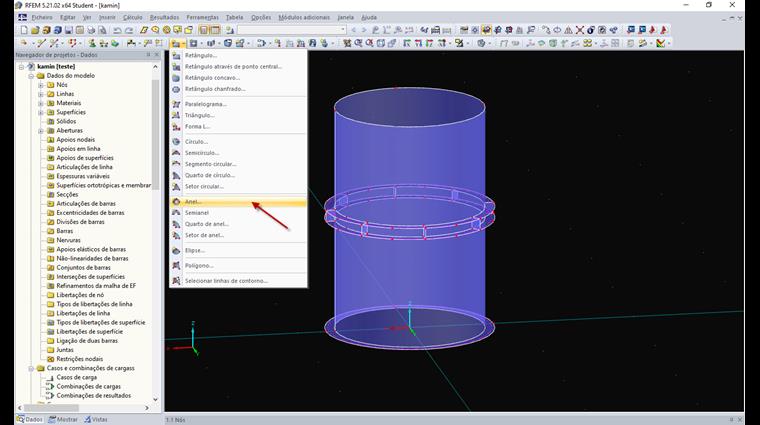This screenshot has width=760, height=425.
Task: Select Casos de carga tree item
Action: (76, 378)
